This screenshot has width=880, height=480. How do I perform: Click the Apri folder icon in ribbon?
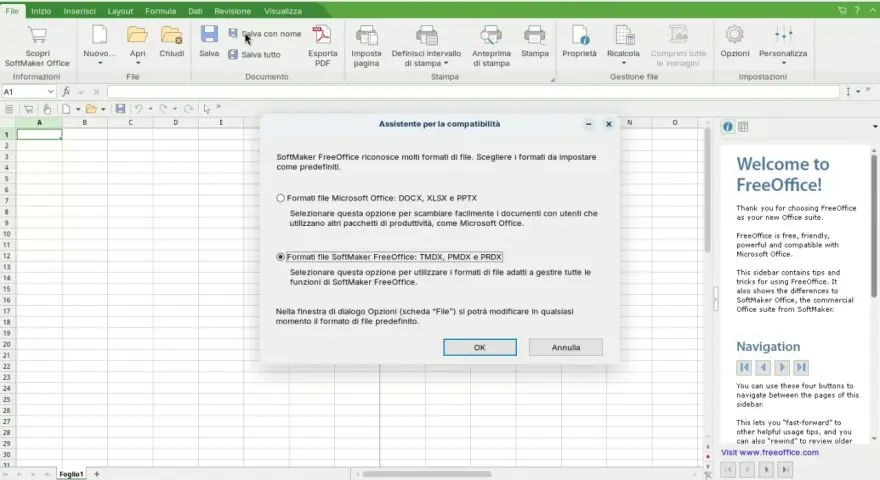point(138,35)
